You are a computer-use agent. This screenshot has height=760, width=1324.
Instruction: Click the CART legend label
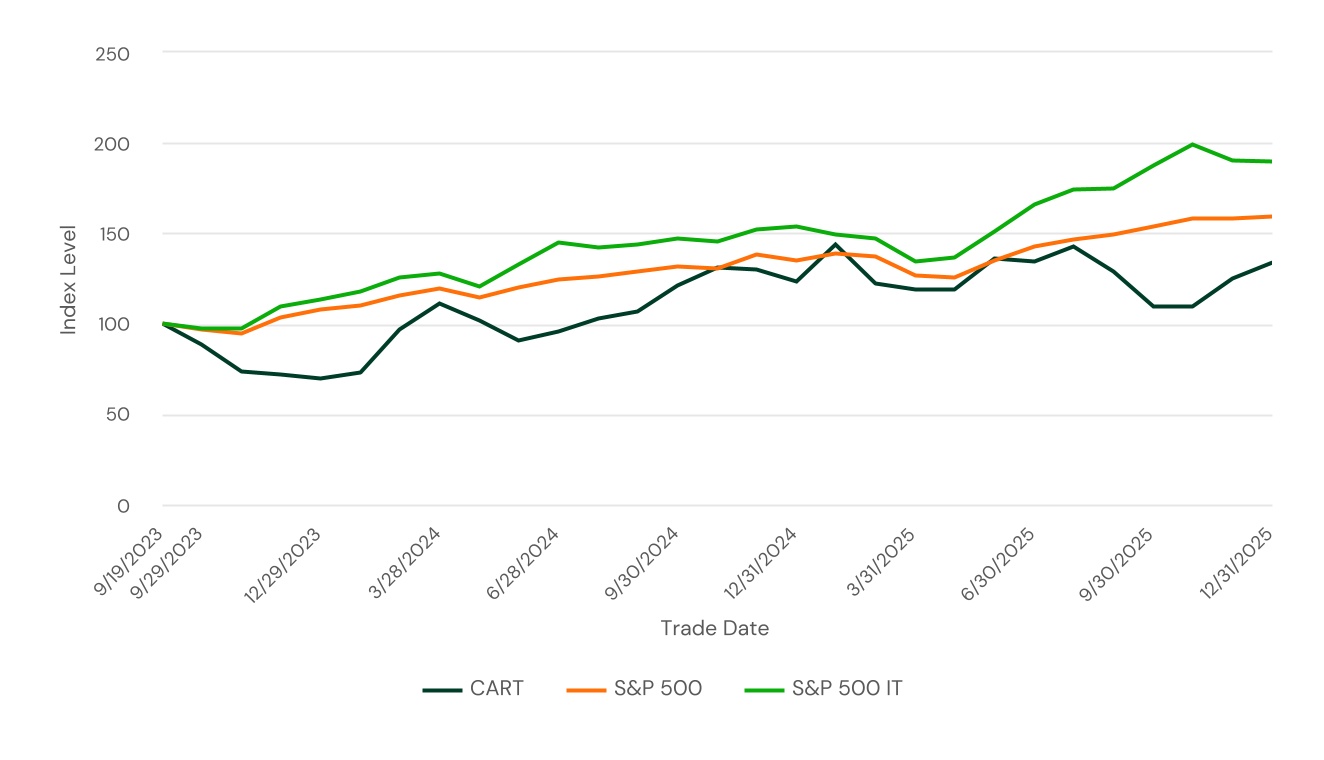coord(496,688)
